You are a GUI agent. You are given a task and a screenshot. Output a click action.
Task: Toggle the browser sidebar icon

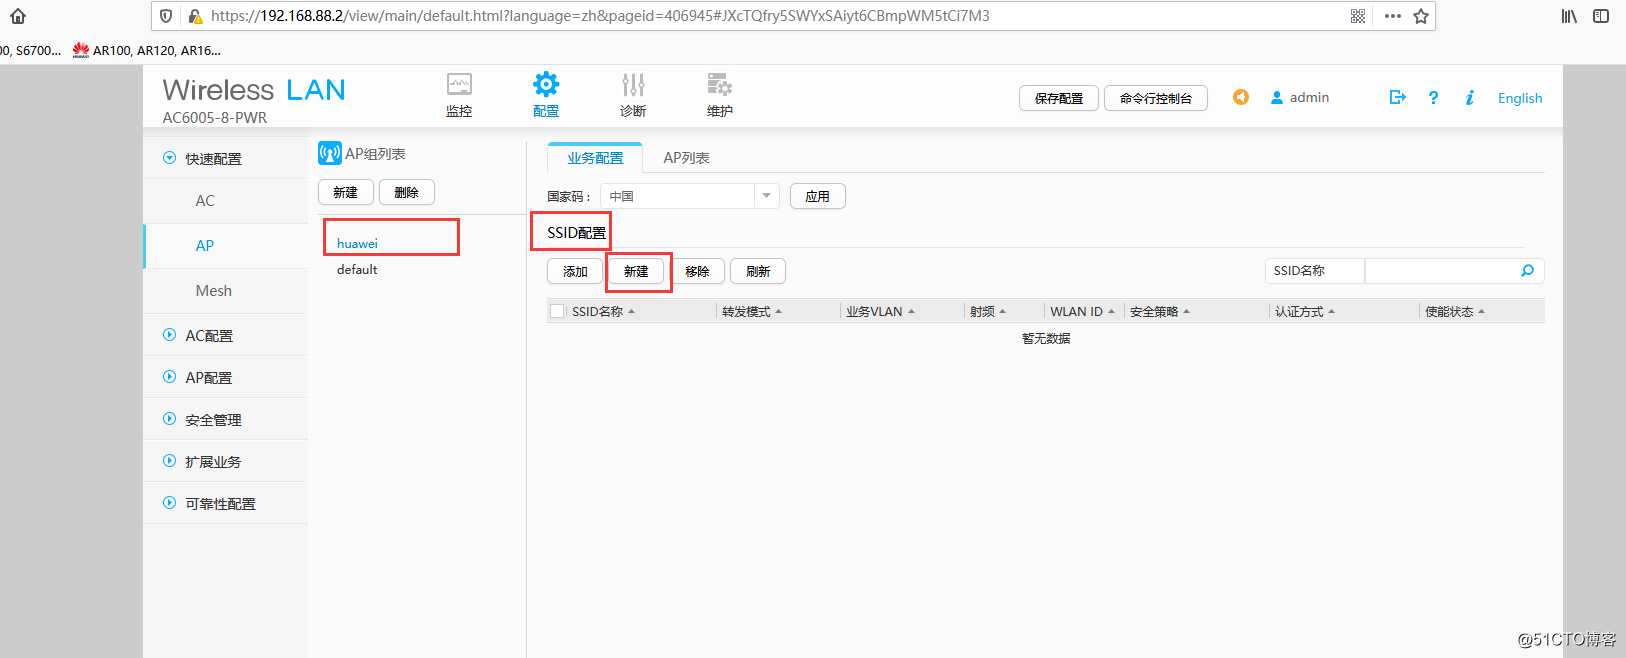(1601, 16)
